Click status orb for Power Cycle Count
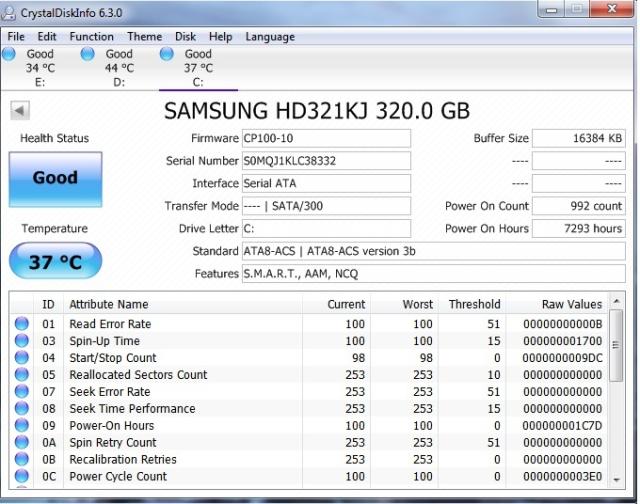The image size is (640, 504). click(x=22, y=476)
